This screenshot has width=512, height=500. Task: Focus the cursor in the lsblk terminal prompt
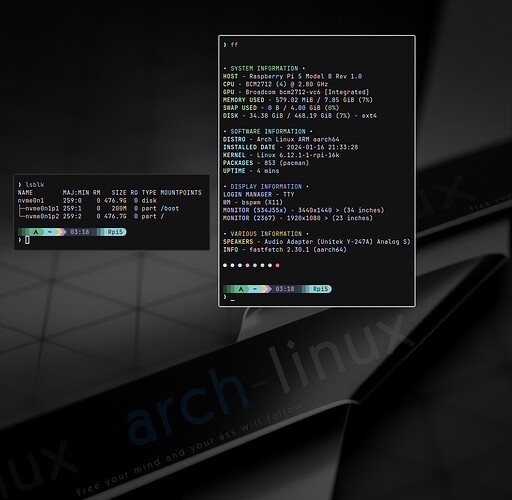(x=27, y=240)
